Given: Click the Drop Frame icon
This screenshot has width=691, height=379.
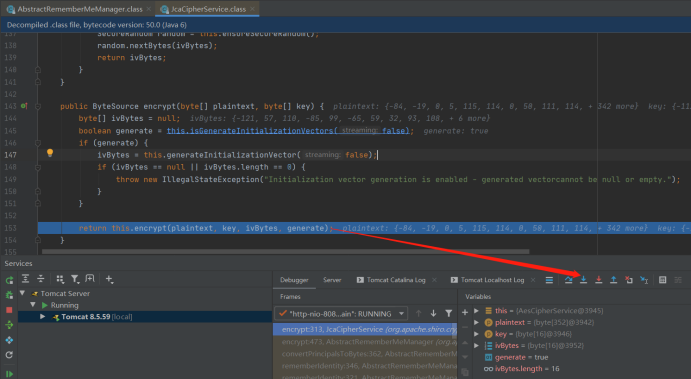Looking at the screenshot, I should coord(629,280).
